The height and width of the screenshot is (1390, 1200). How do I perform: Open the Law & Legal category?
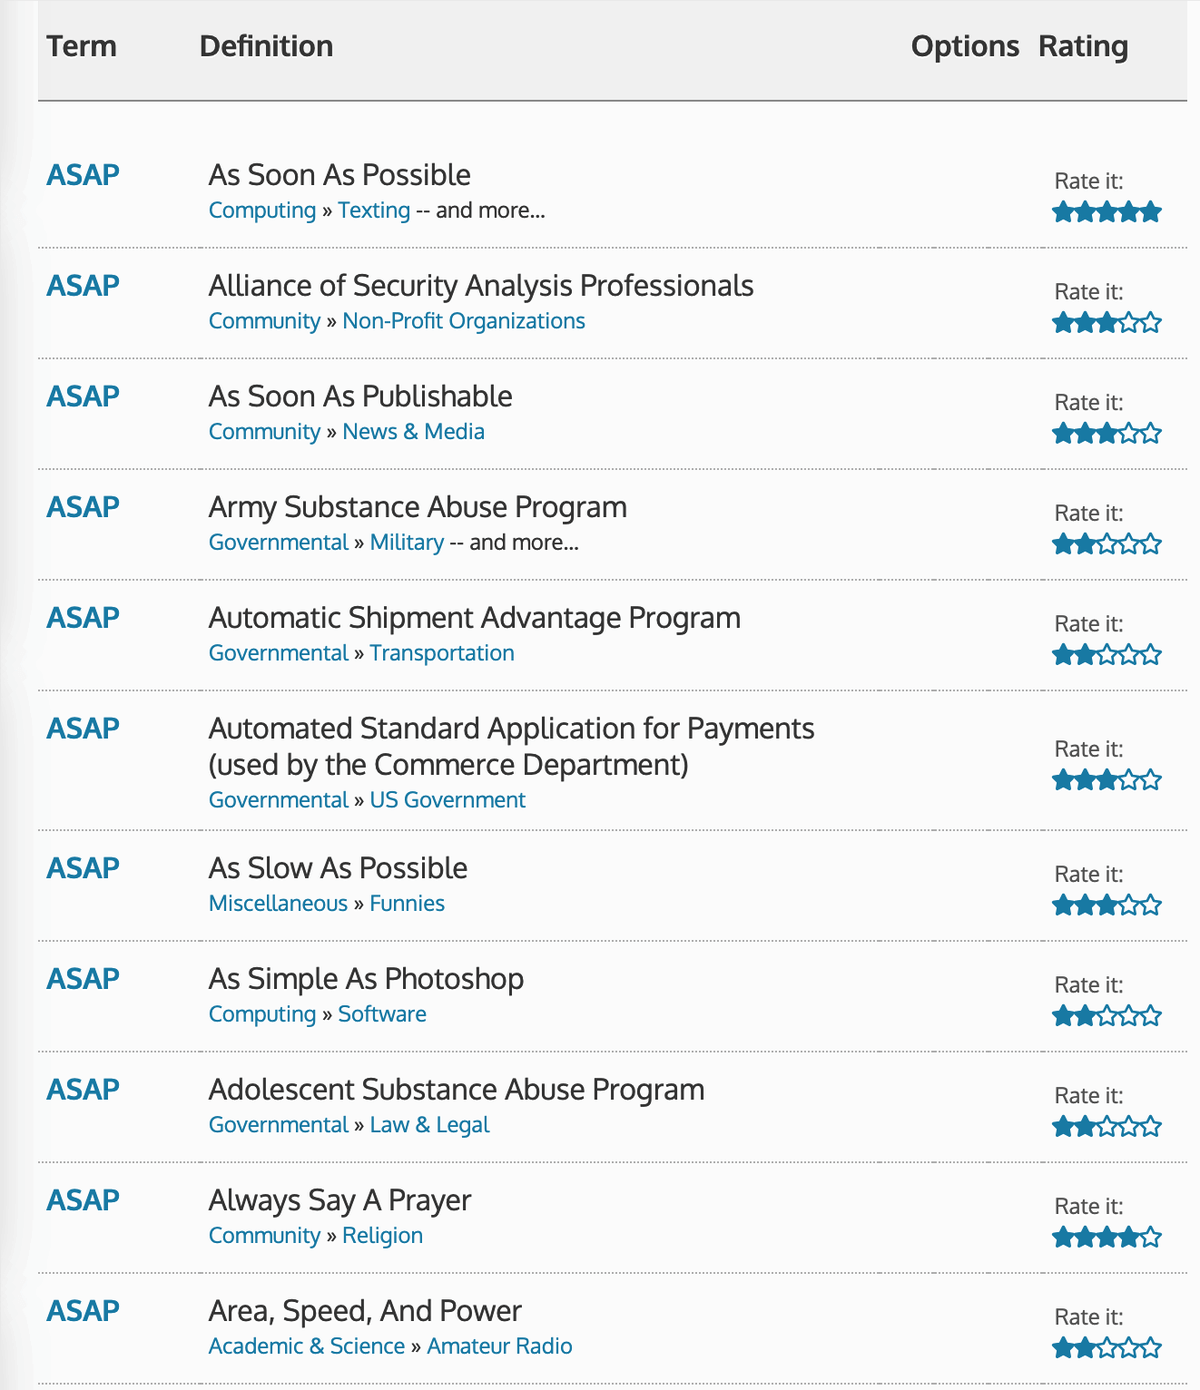point(430,1125)
